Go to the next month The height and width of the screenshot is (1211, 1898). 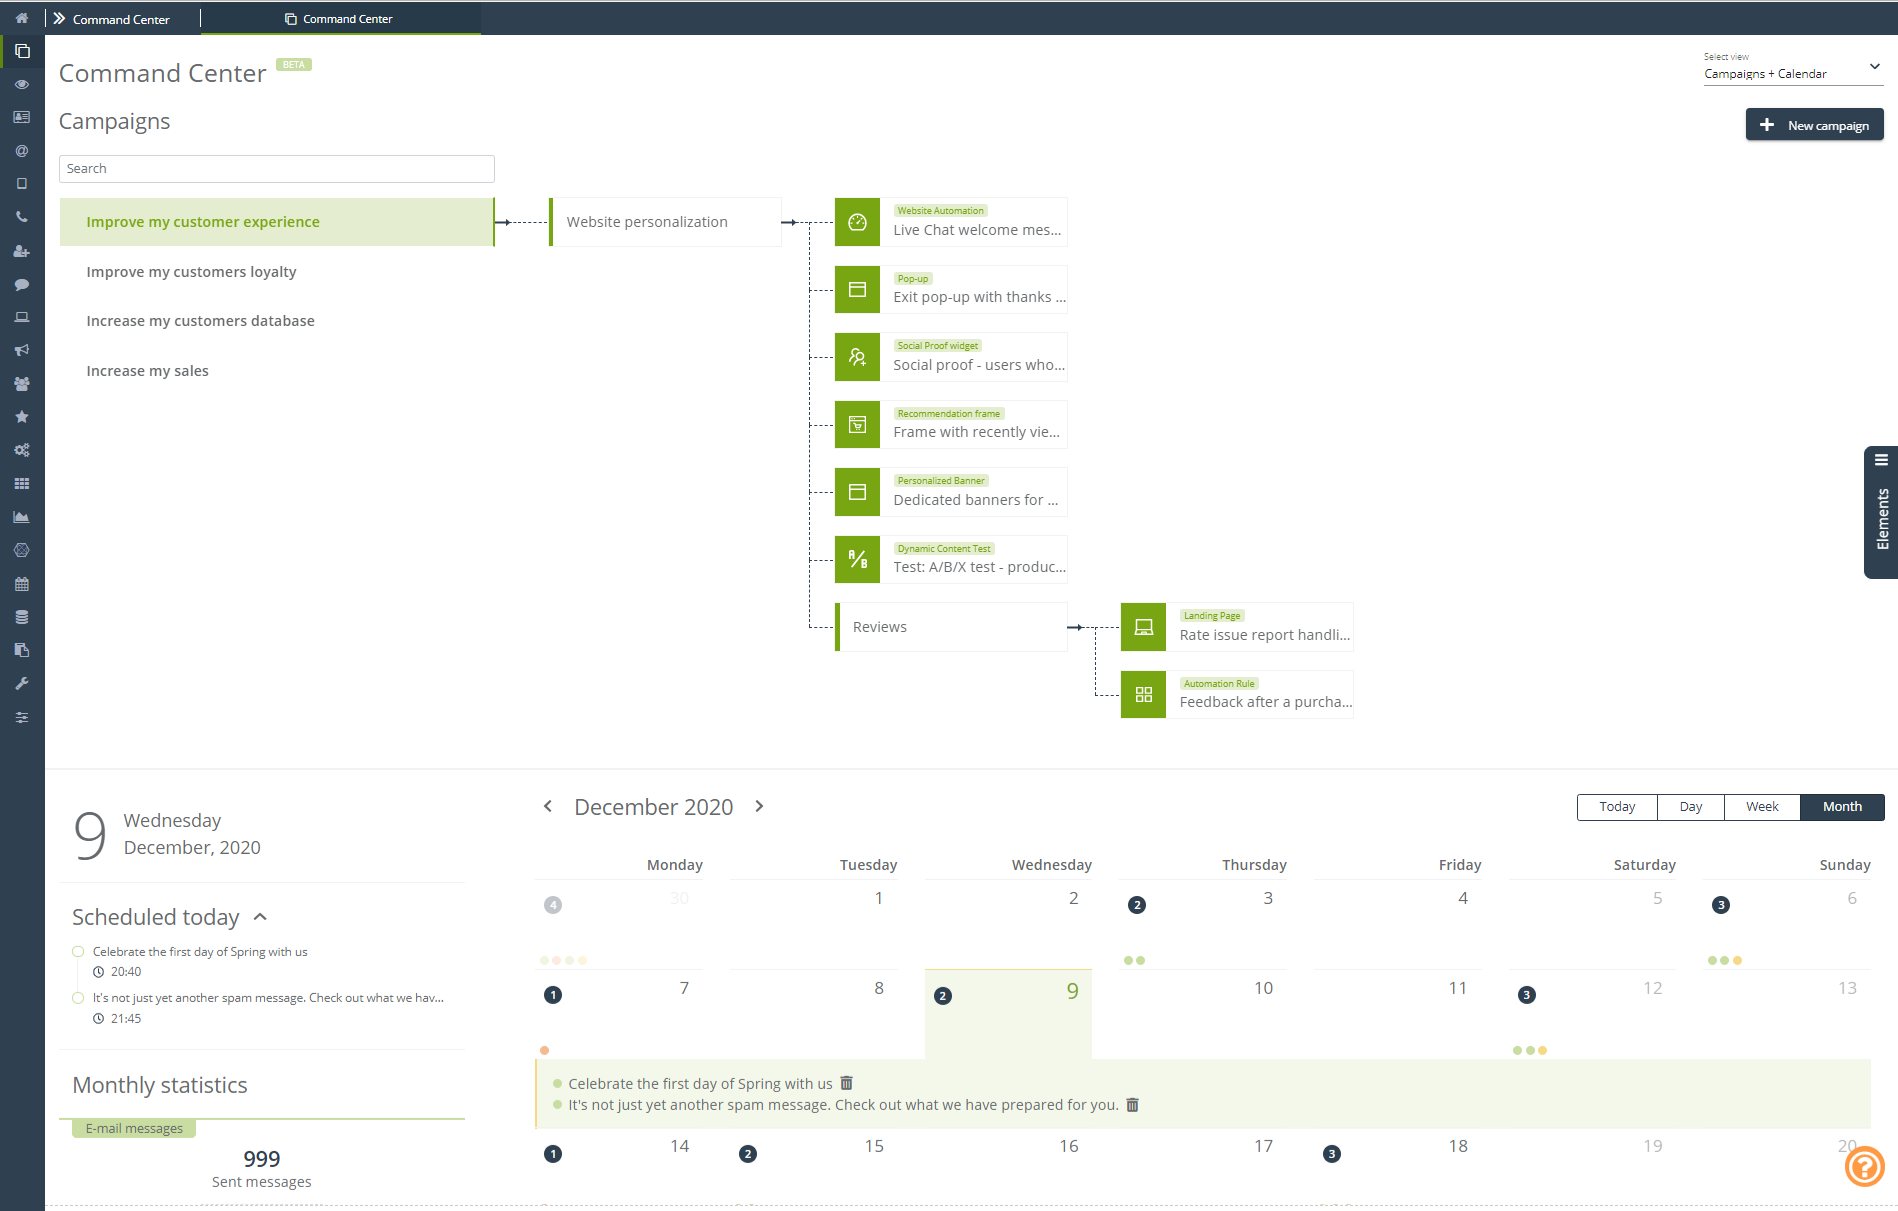759,806
